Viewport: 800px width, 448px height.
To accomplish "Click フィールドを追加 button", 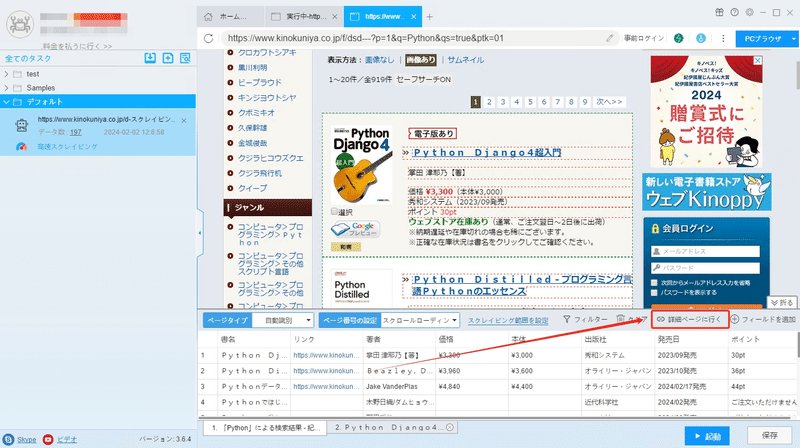I will pos(763,319).
